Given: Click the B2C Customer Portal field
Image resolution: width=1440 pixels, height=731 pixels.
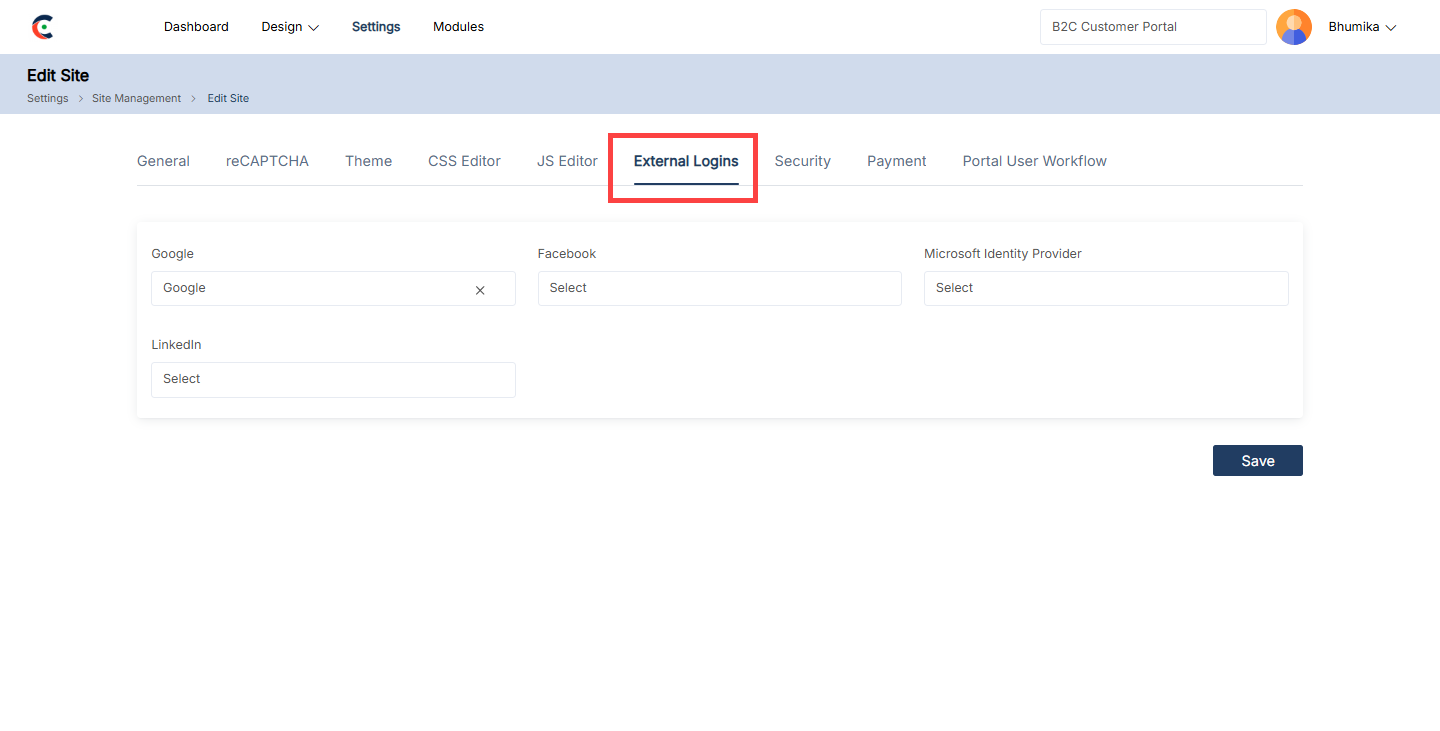Looking at the screenshot, I should click(1152, 27).
